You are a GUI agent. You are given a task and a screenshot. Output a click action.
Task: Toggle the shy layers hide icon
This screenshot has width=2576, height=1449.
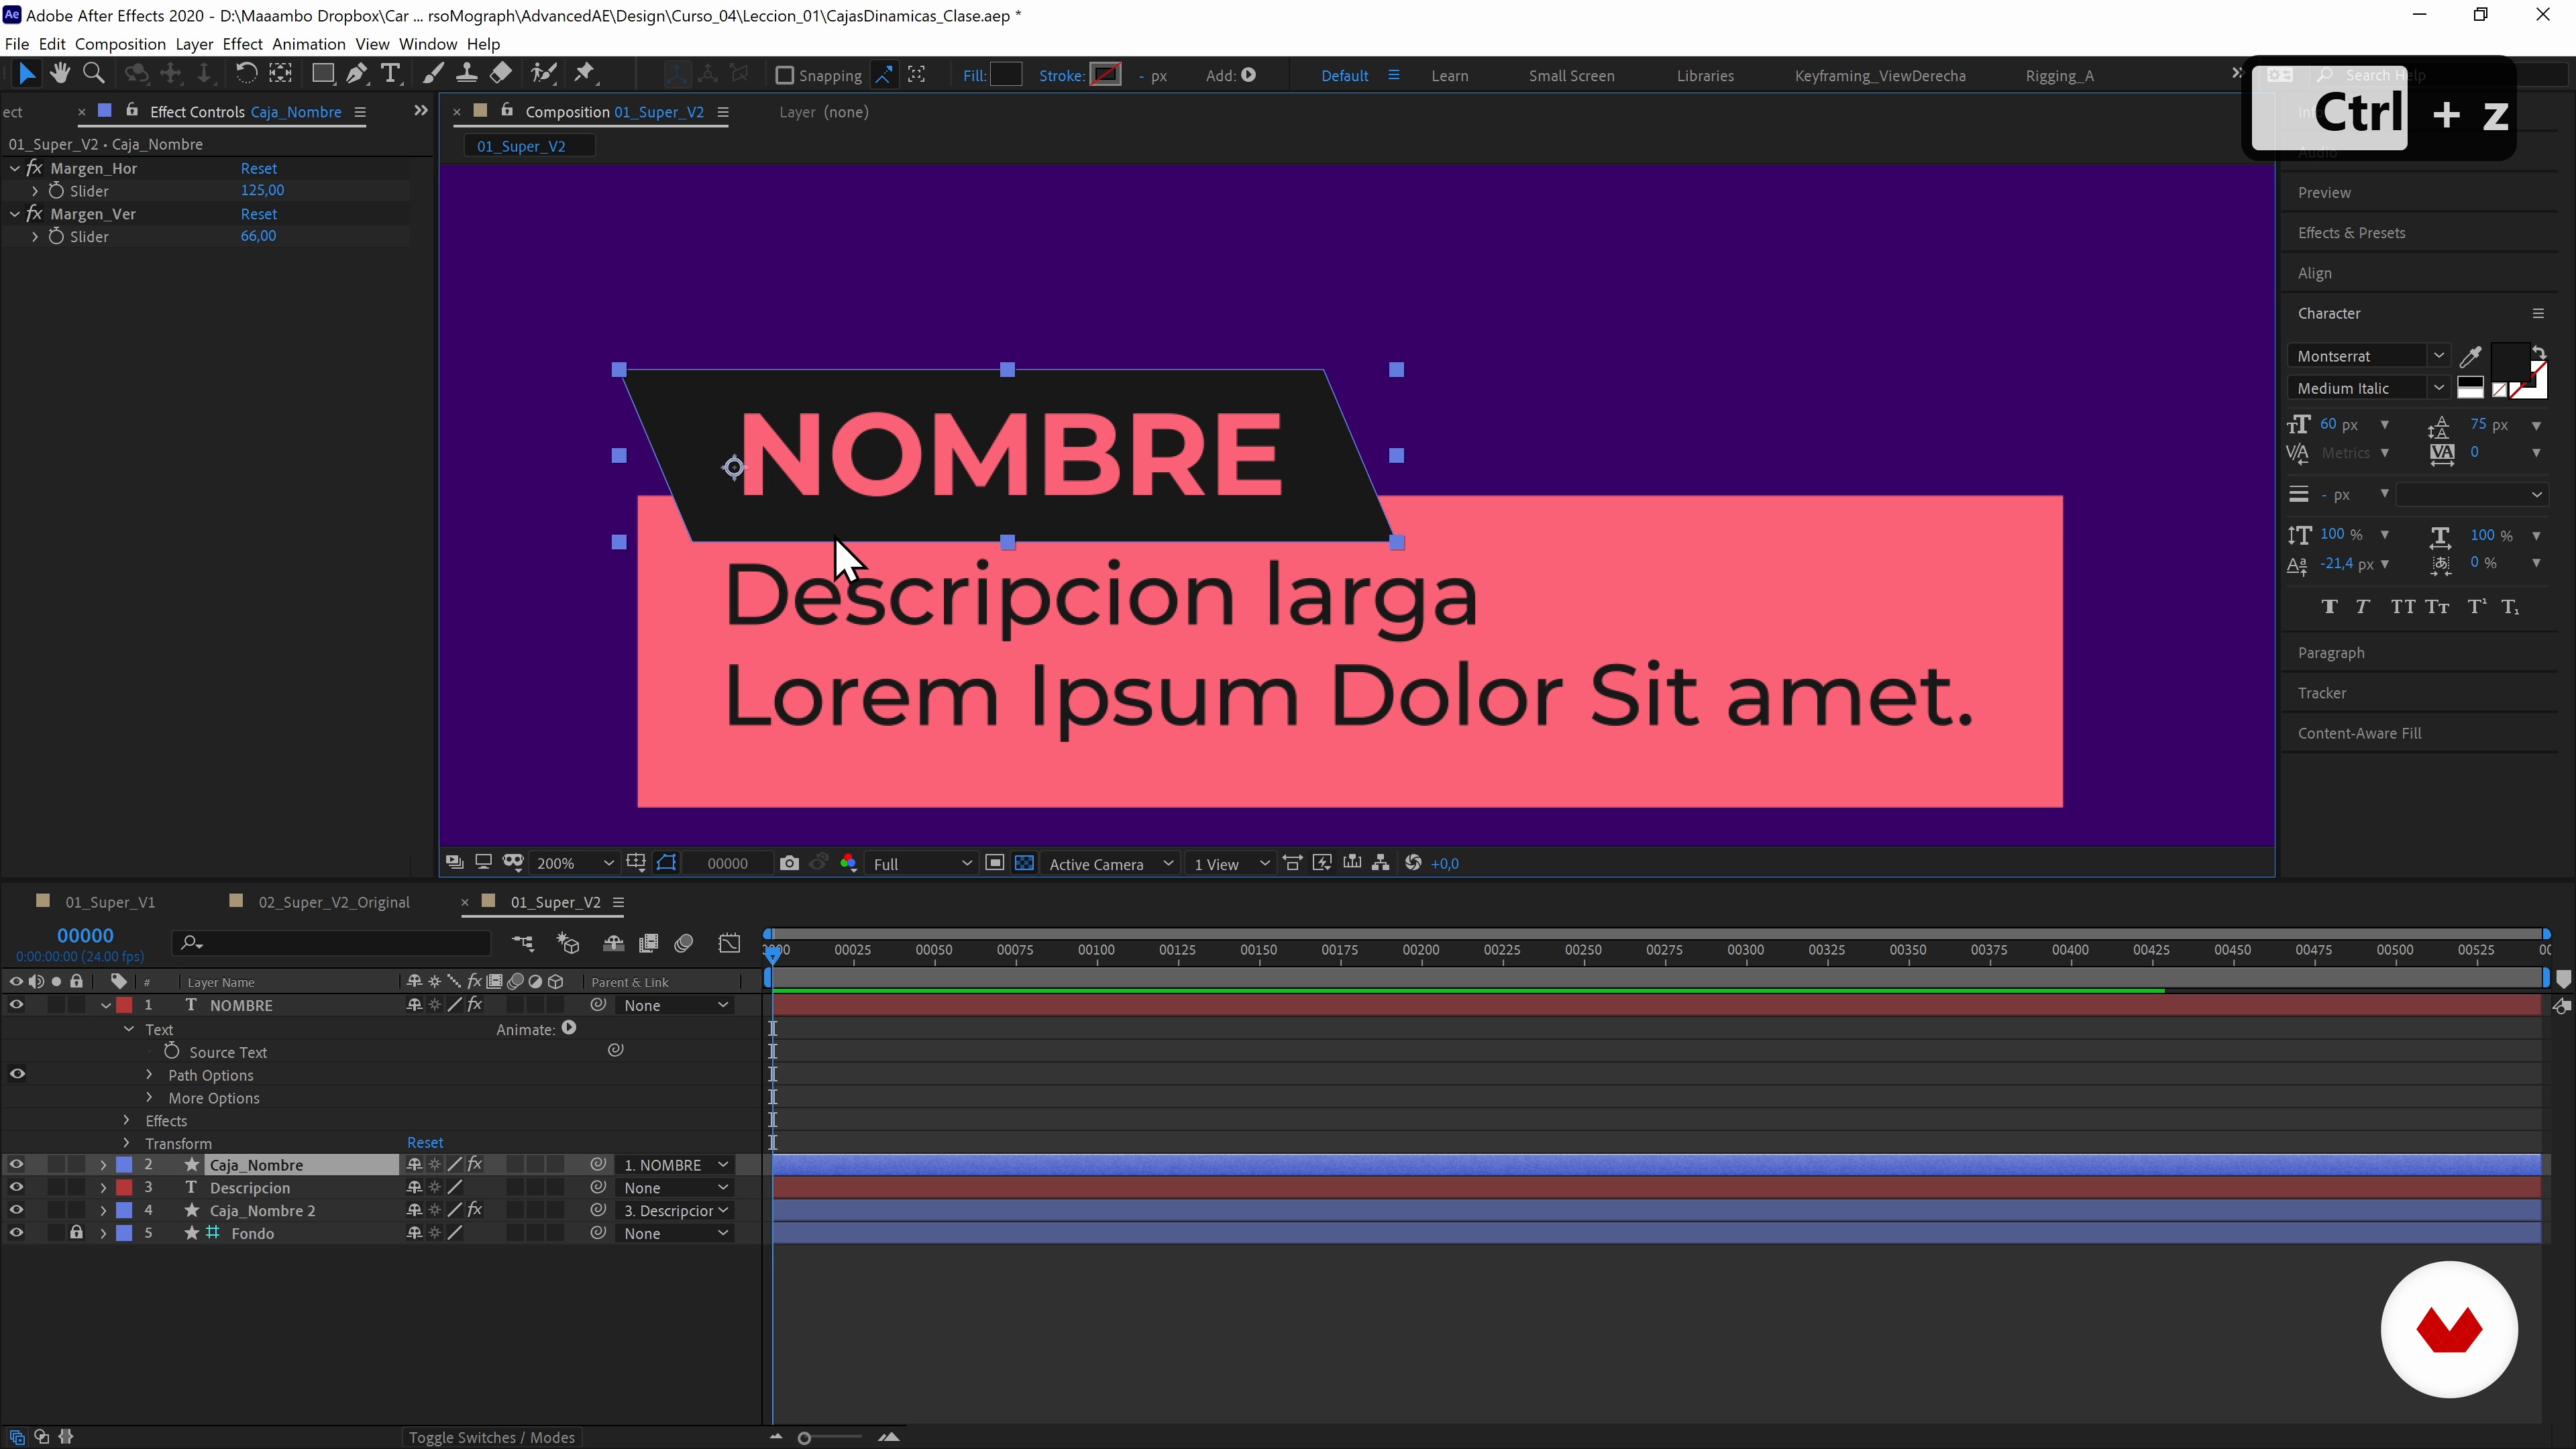click(x=613, y=943)
